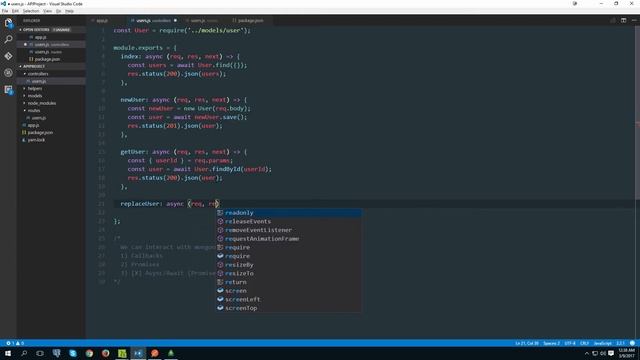Screen dimensions: 640x360
Task: Open Task View from the taskbar
Action: point(40,353)
